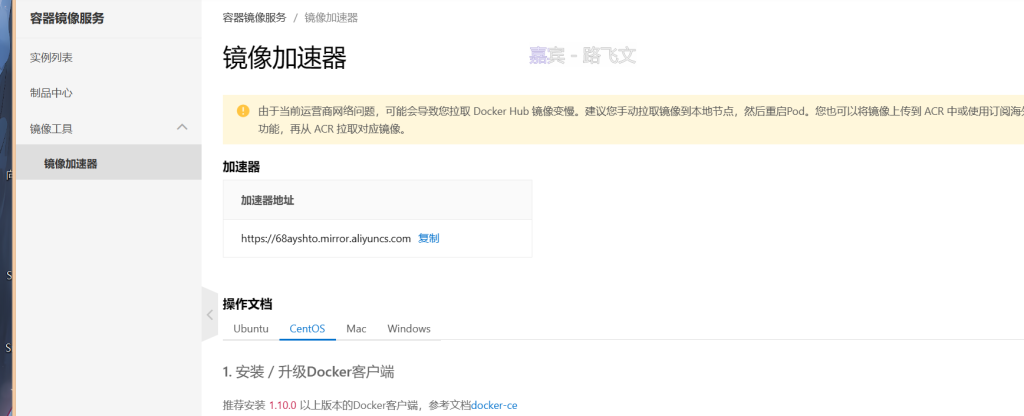Switch to the Mac documentation tab
1024x416 pixels.
[356, 328]
